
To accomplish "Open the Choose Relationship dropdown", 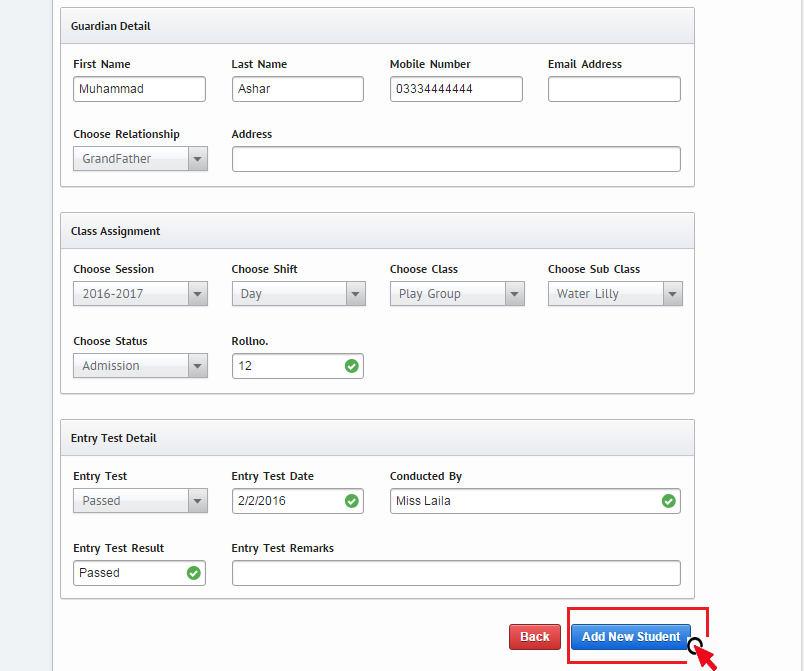I will [140, 159].
